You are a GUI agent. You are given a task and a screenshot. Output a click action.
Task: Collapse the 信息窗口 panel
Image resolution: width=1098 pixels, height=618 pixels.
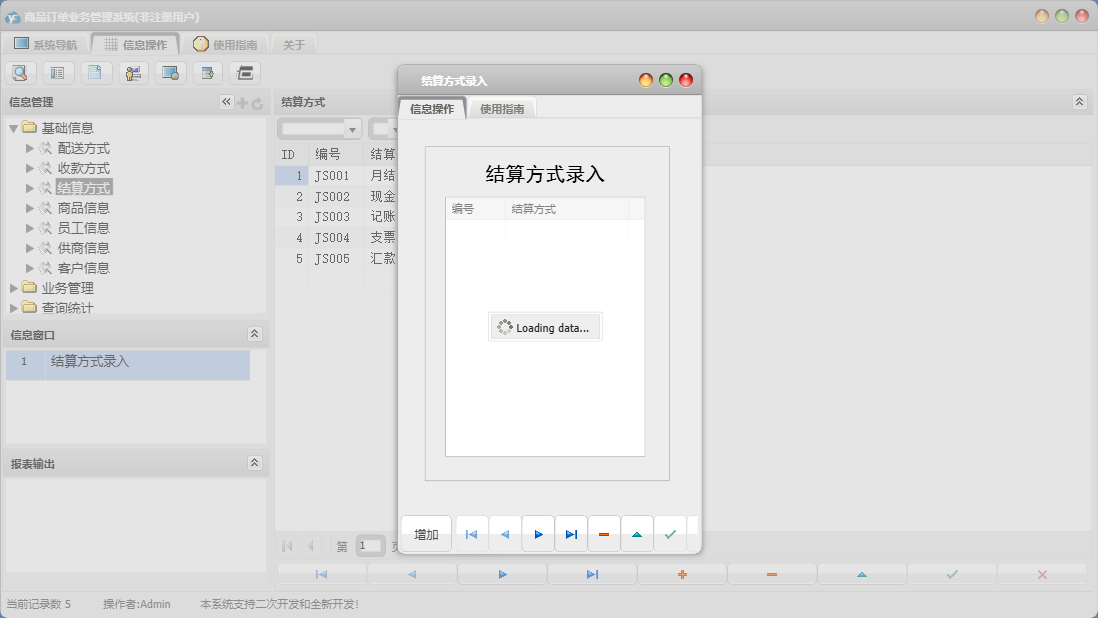(256, 334)
